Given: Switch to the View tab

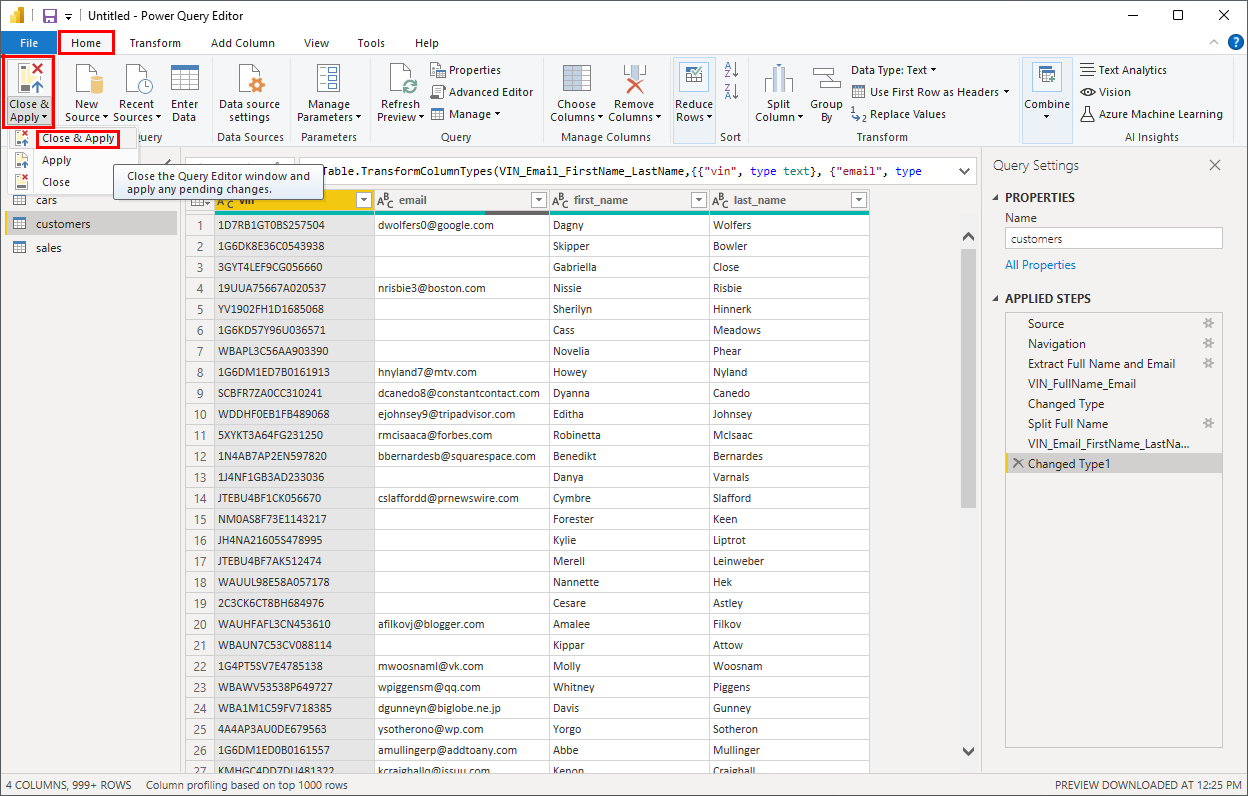Looking at the screenshot, I should coord(316,43).
